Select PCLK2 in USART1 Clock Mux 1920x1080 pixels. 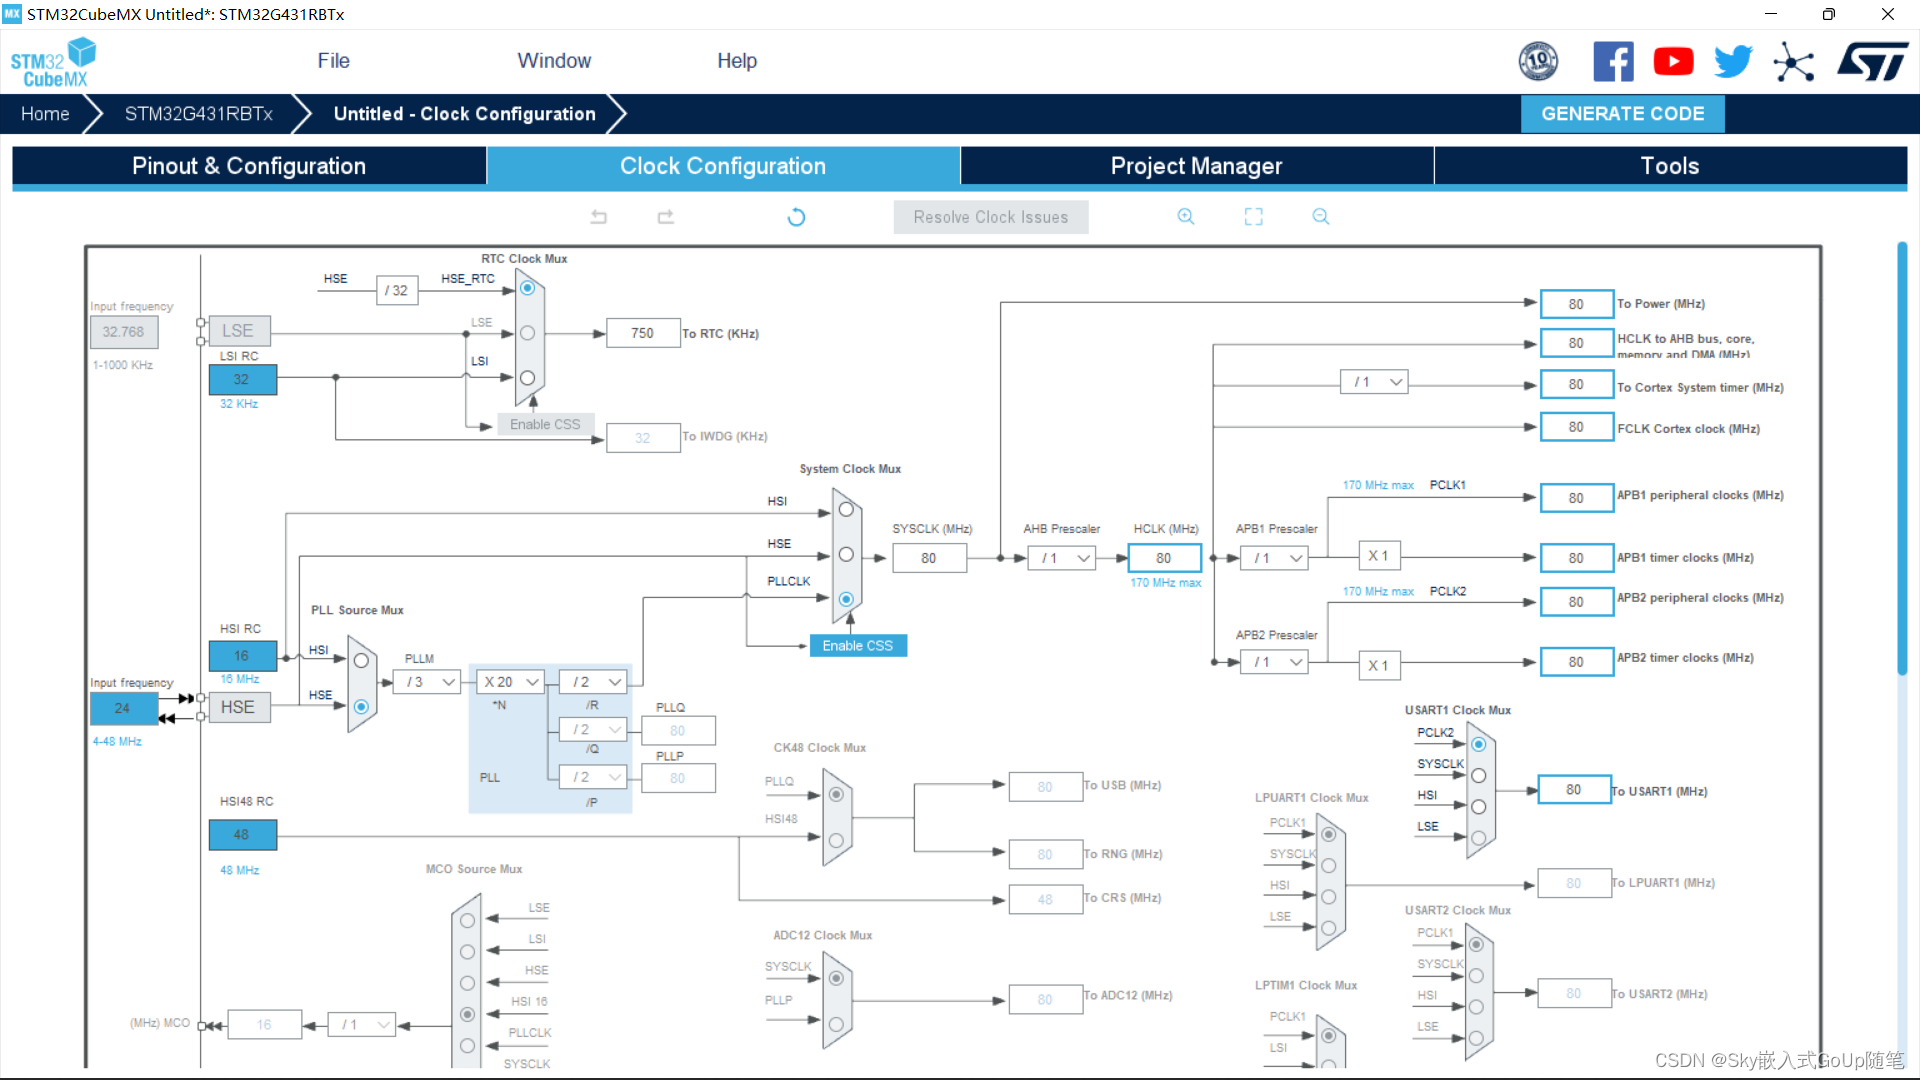tap(1478, 745)
